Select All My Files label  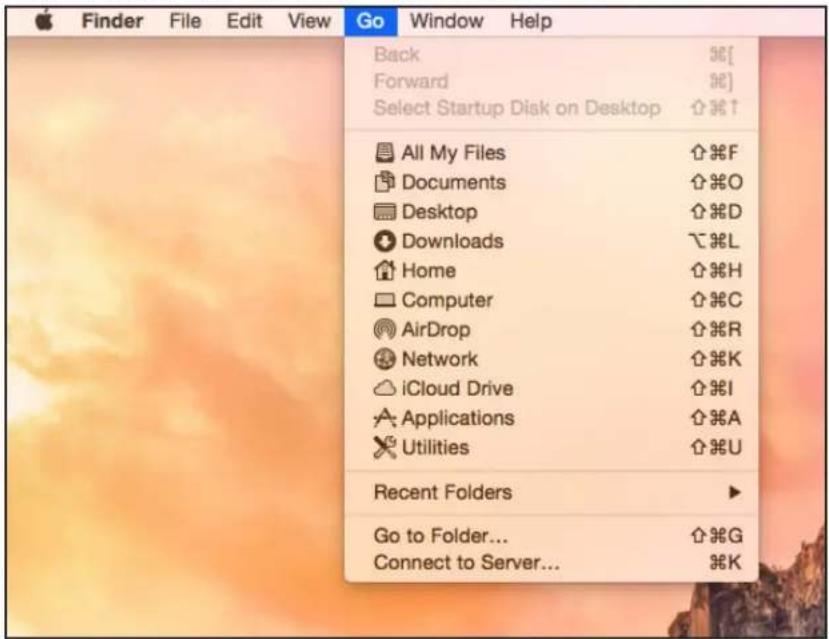pyautogui.click(x=454, y=153)
